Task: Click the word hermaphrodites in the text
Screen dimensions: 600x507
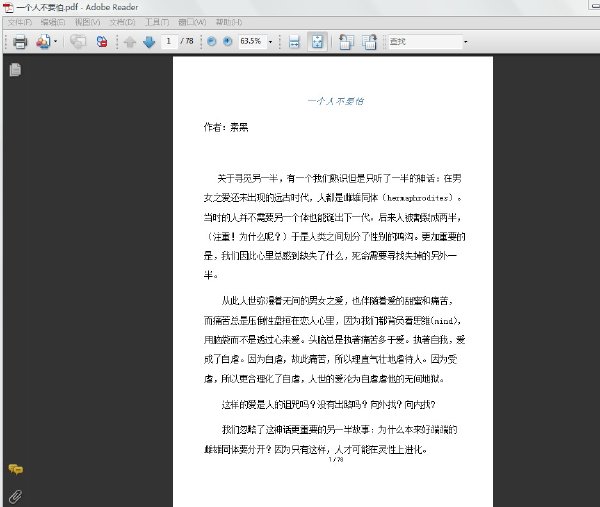Action: click(417, 198)
